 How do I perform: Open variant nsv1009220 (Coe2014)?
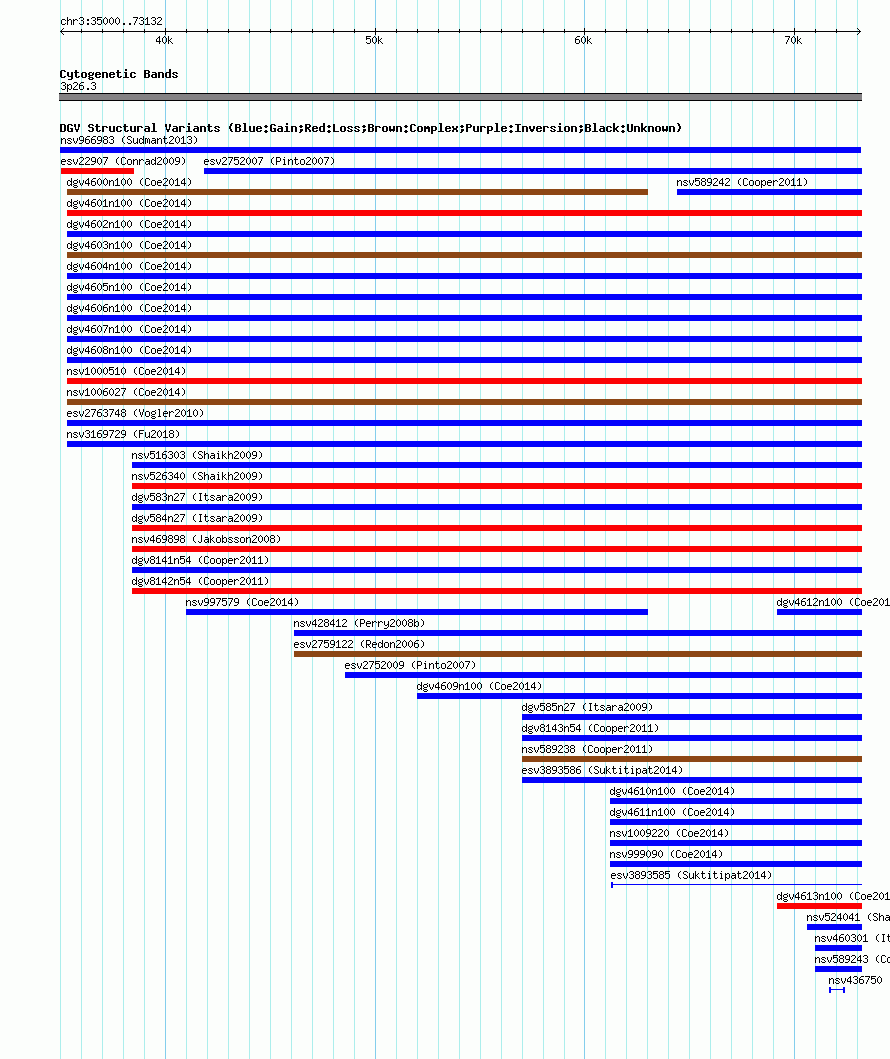(669, 833)
